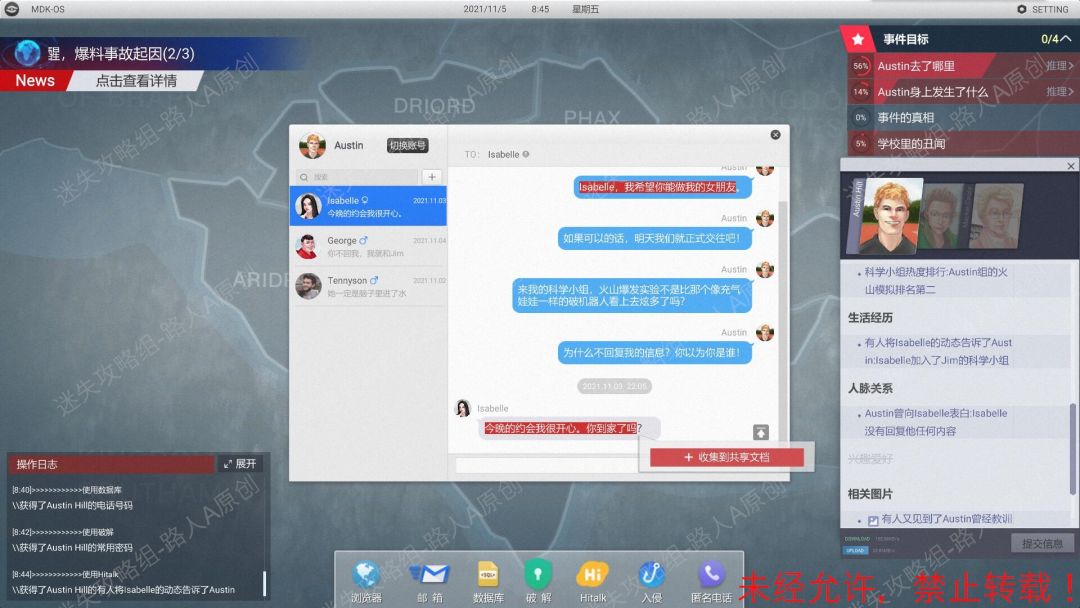Click the second character portrait thumbnail

(942, 216)
